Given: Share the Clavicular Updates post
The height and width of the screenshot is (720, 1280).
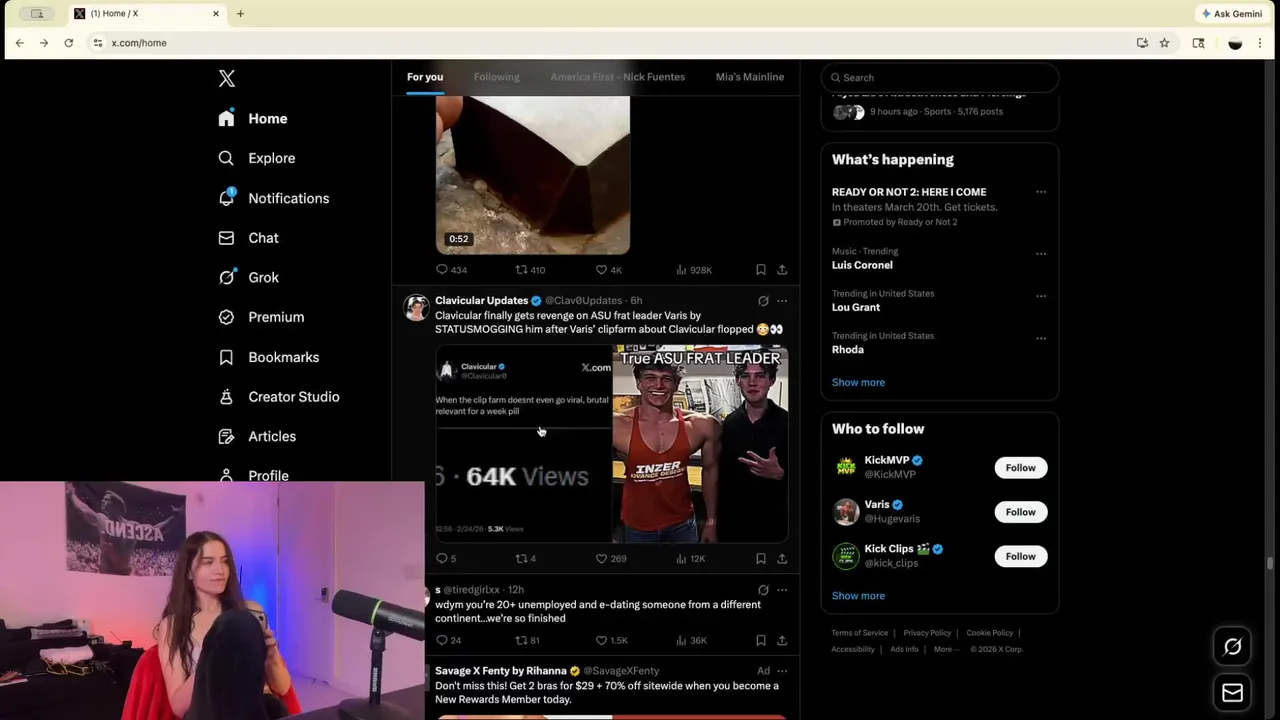Looking at the screenshot, I should coord(782,558).
